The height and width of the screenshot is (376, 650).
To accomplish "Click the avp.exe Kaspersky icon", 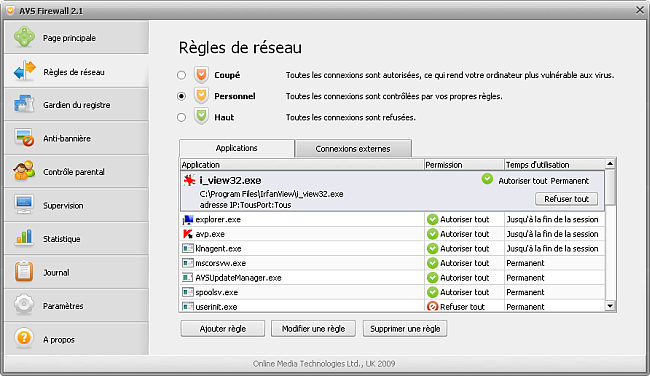I will pos(188,234).
